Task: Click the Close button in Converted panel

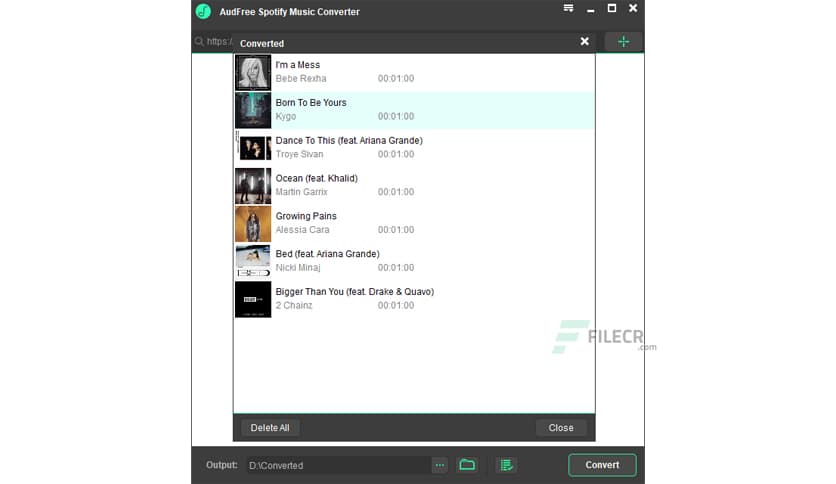Action: pos(561,427)
